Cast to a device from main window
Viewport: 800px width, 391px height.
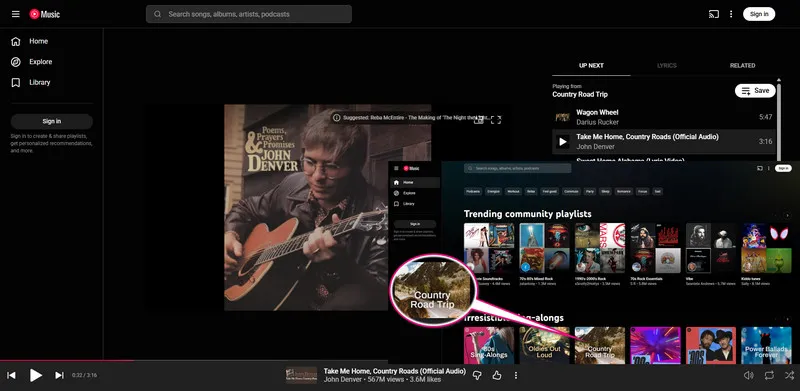pos(714,14)
